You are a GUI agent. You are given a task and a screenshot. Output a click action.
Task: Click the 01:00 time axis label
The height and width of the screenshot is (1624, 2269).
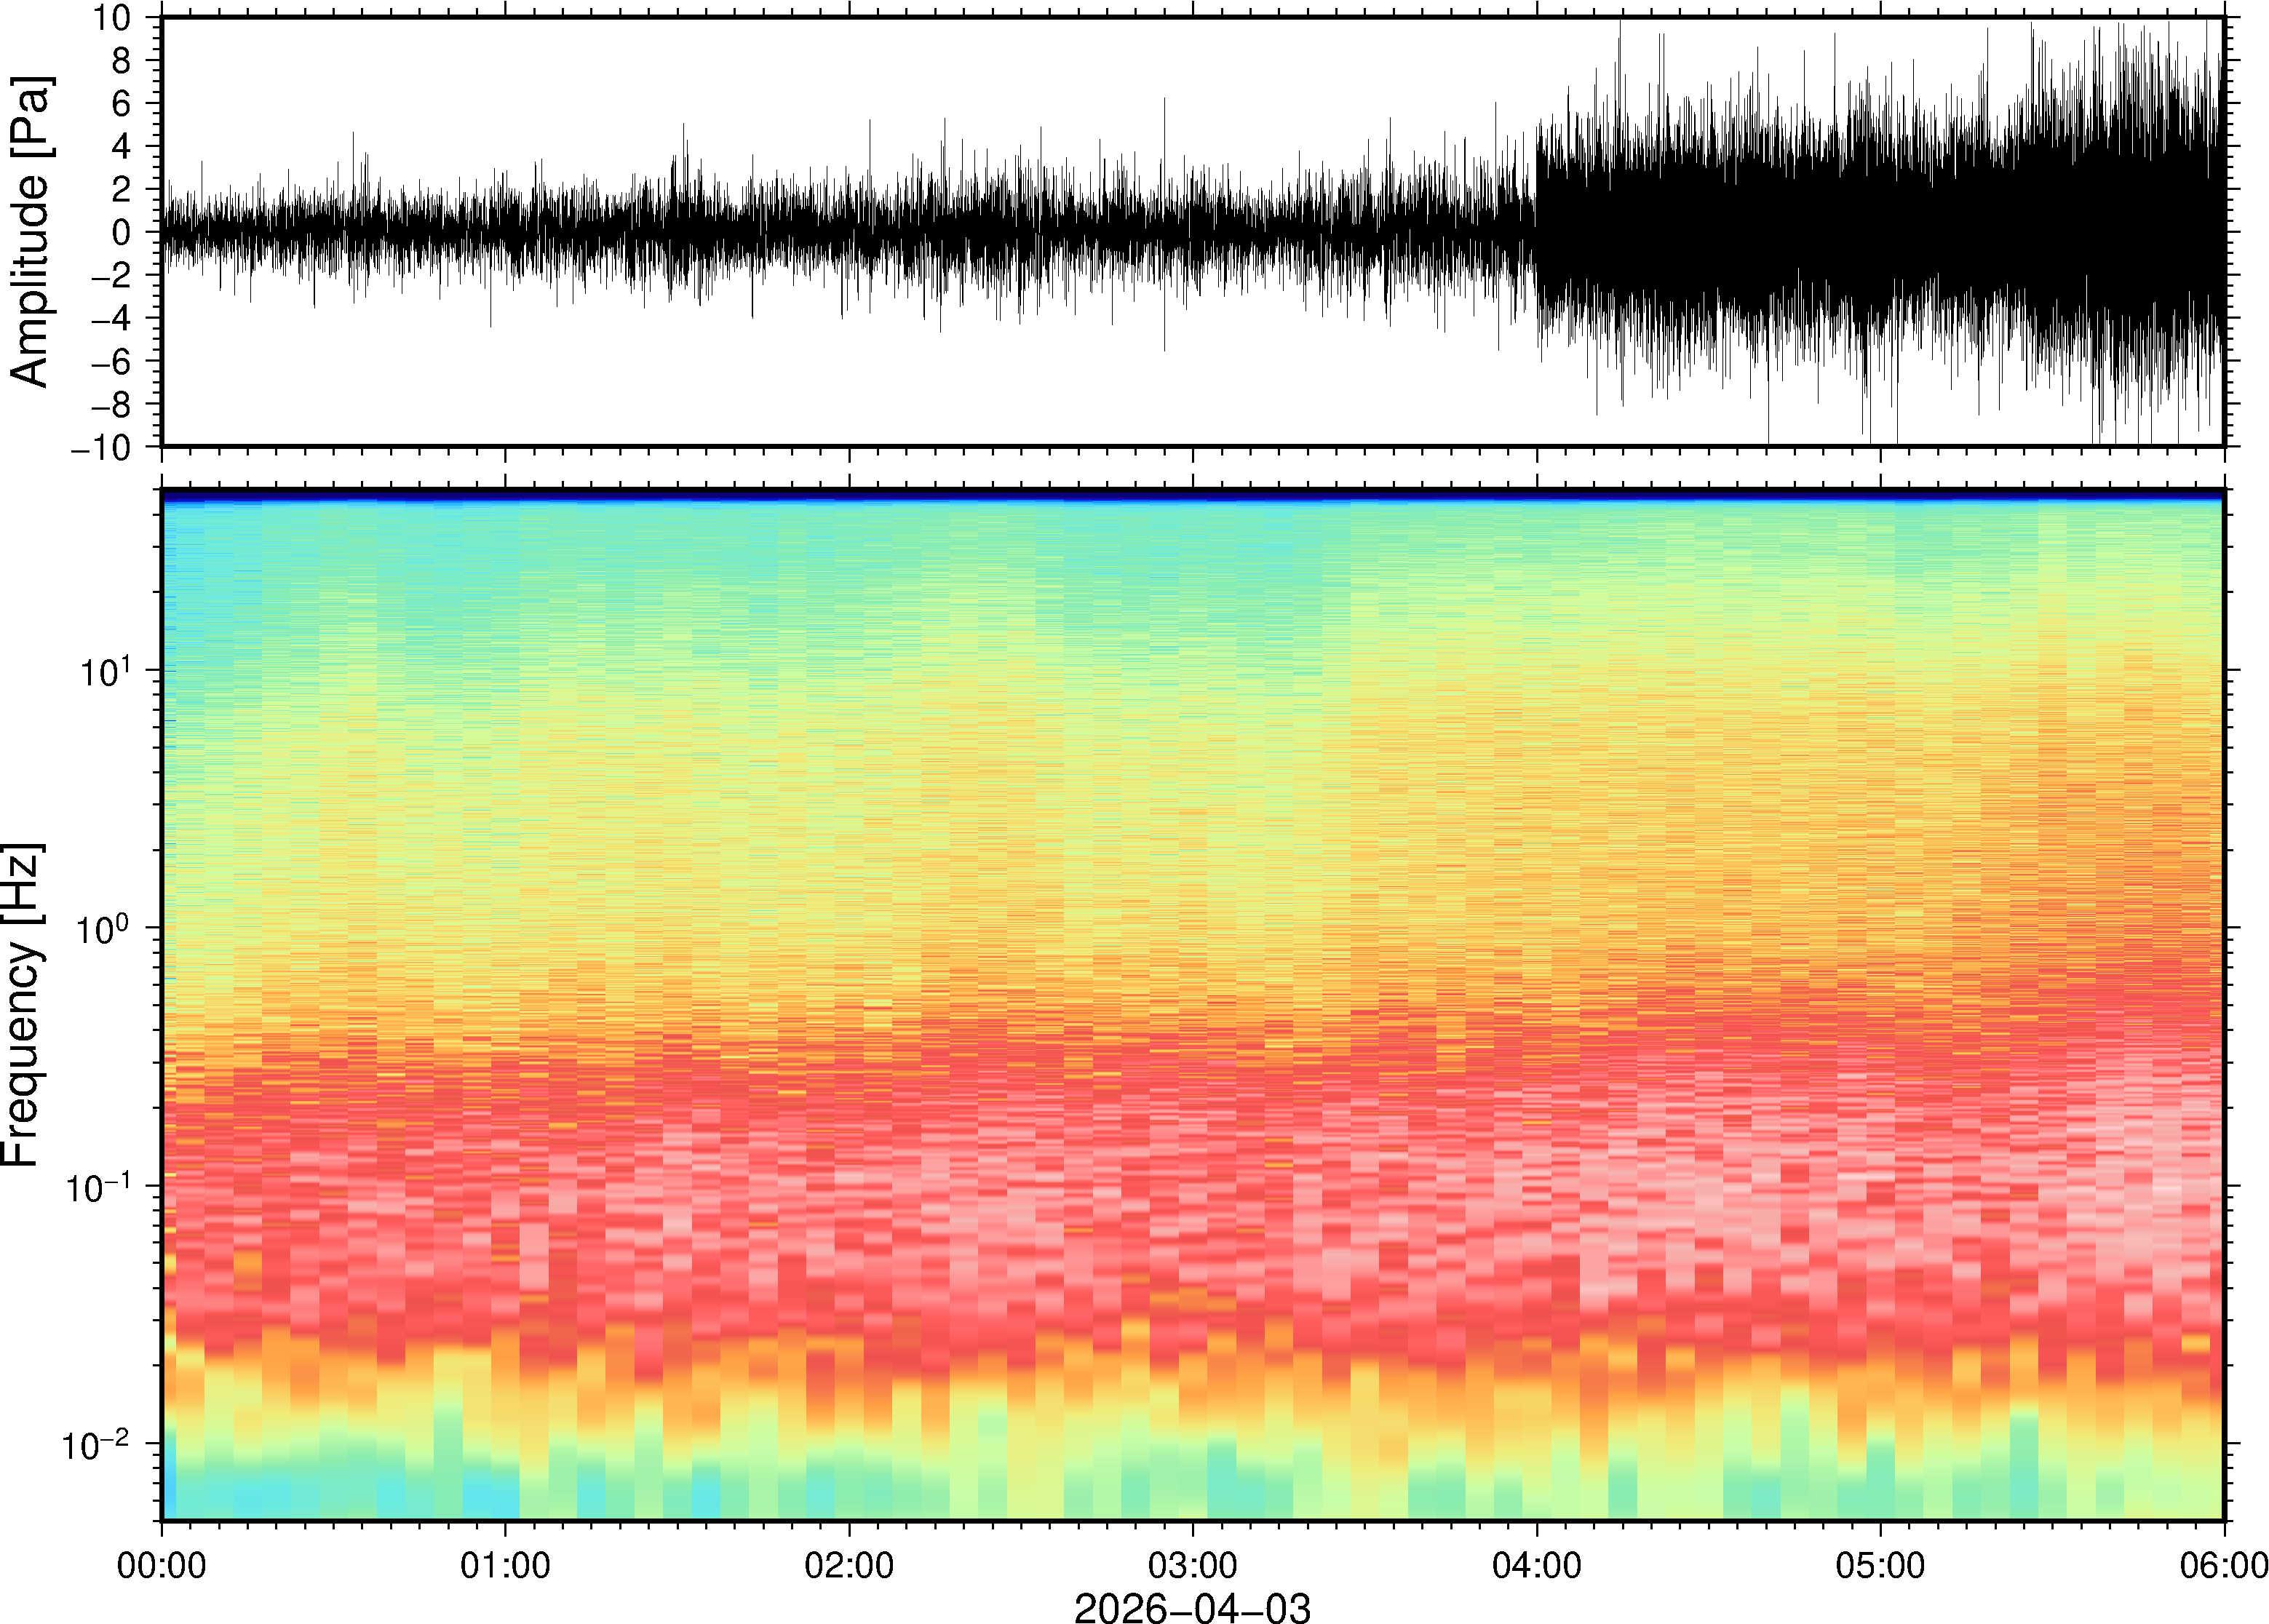coord(505,1565)
